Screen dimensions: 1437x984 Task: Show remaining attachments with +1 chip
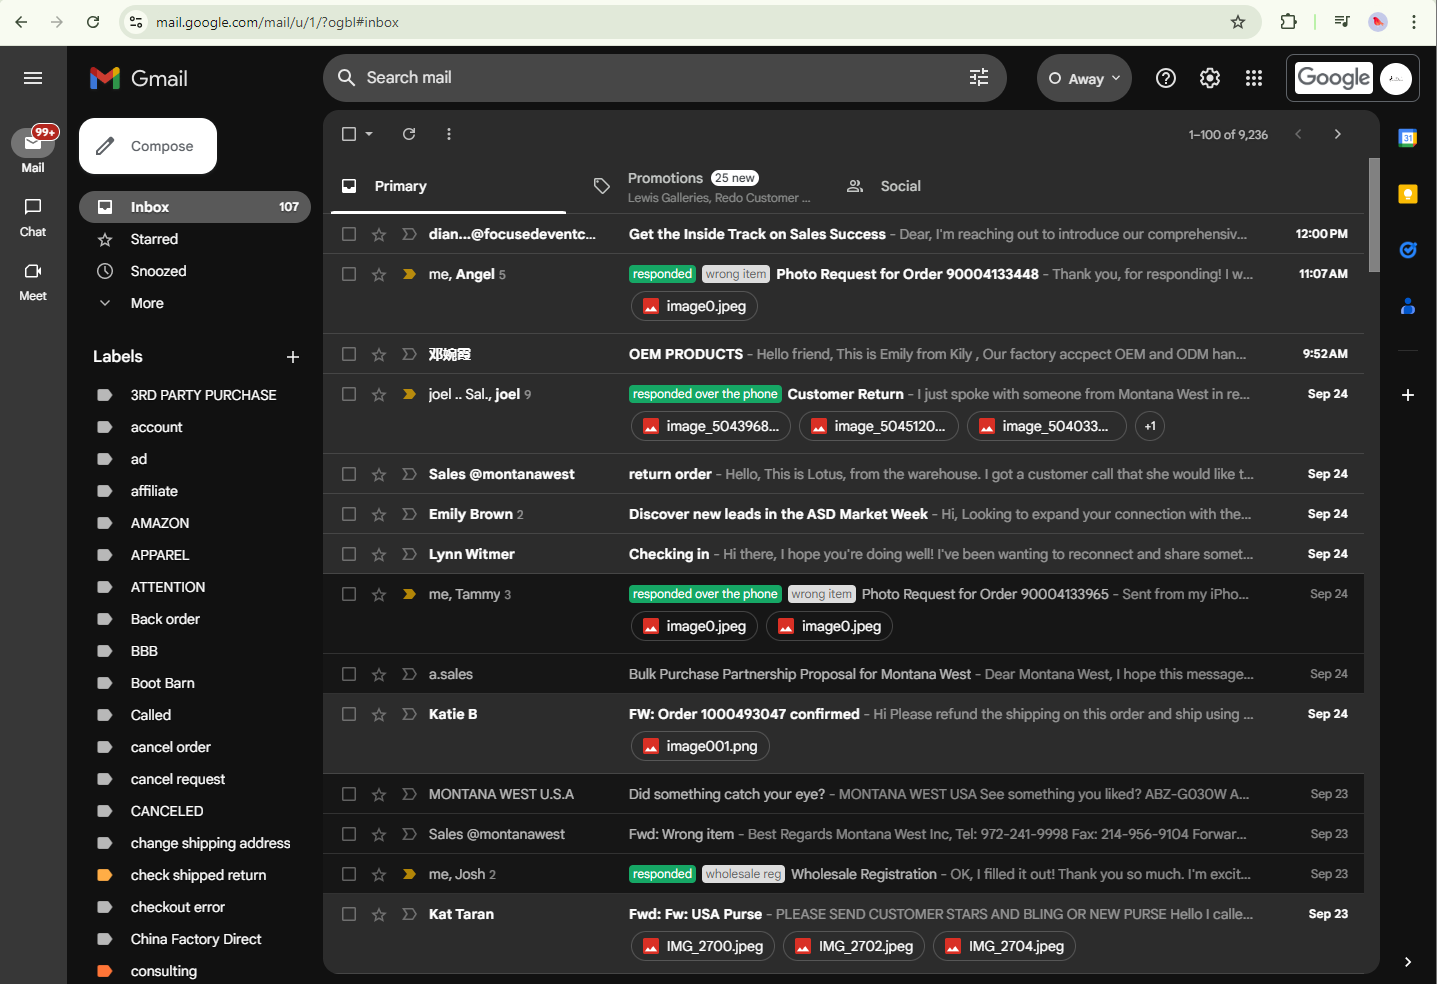(1150, 426)
